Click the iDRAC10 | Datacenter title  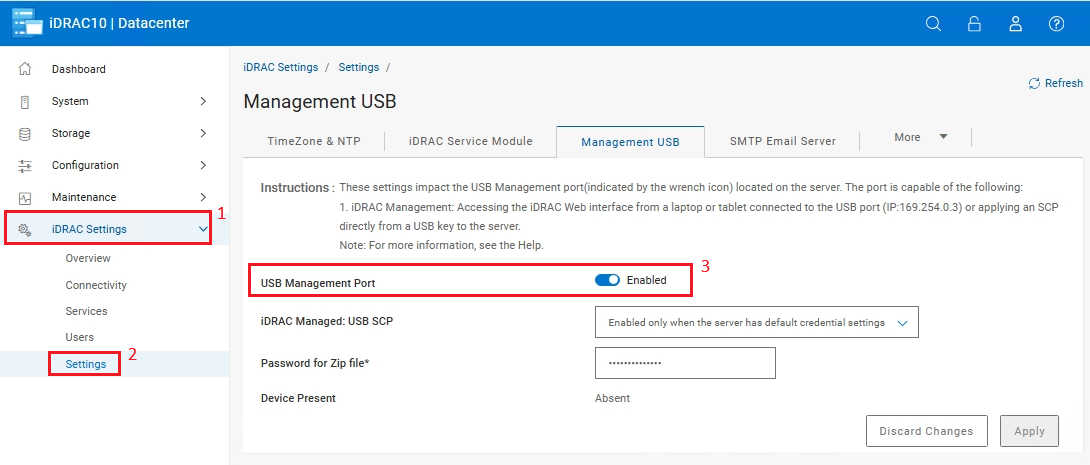pos(119,23)
